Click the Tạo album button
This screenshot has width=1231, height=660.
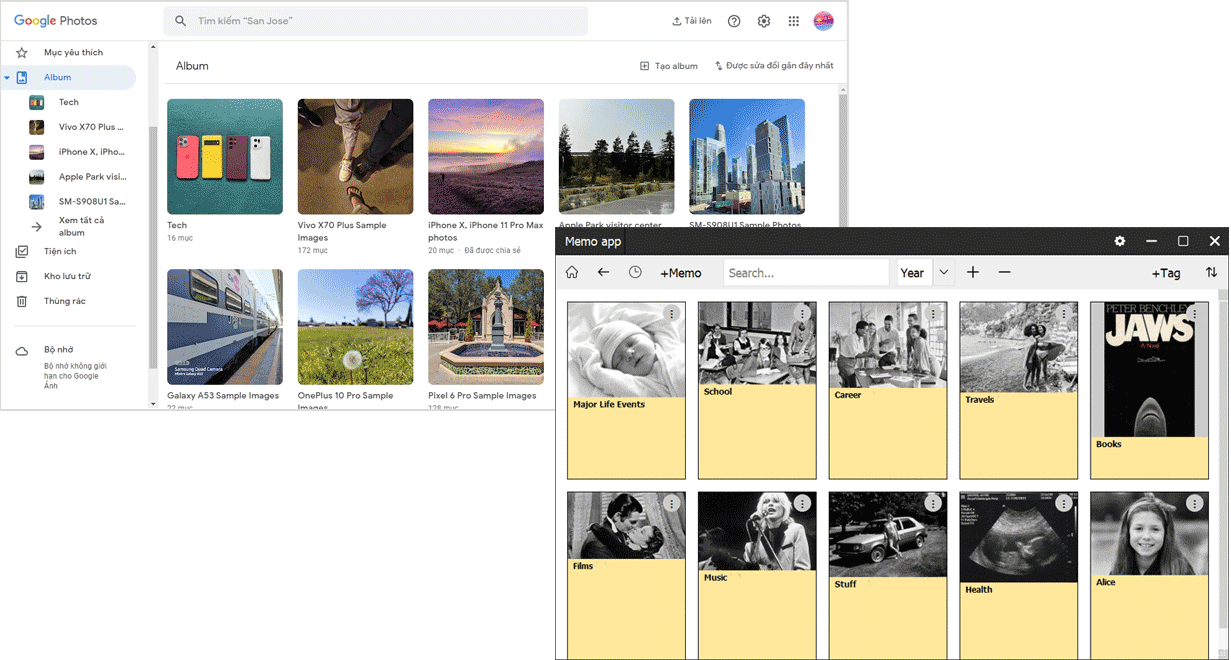669,66
